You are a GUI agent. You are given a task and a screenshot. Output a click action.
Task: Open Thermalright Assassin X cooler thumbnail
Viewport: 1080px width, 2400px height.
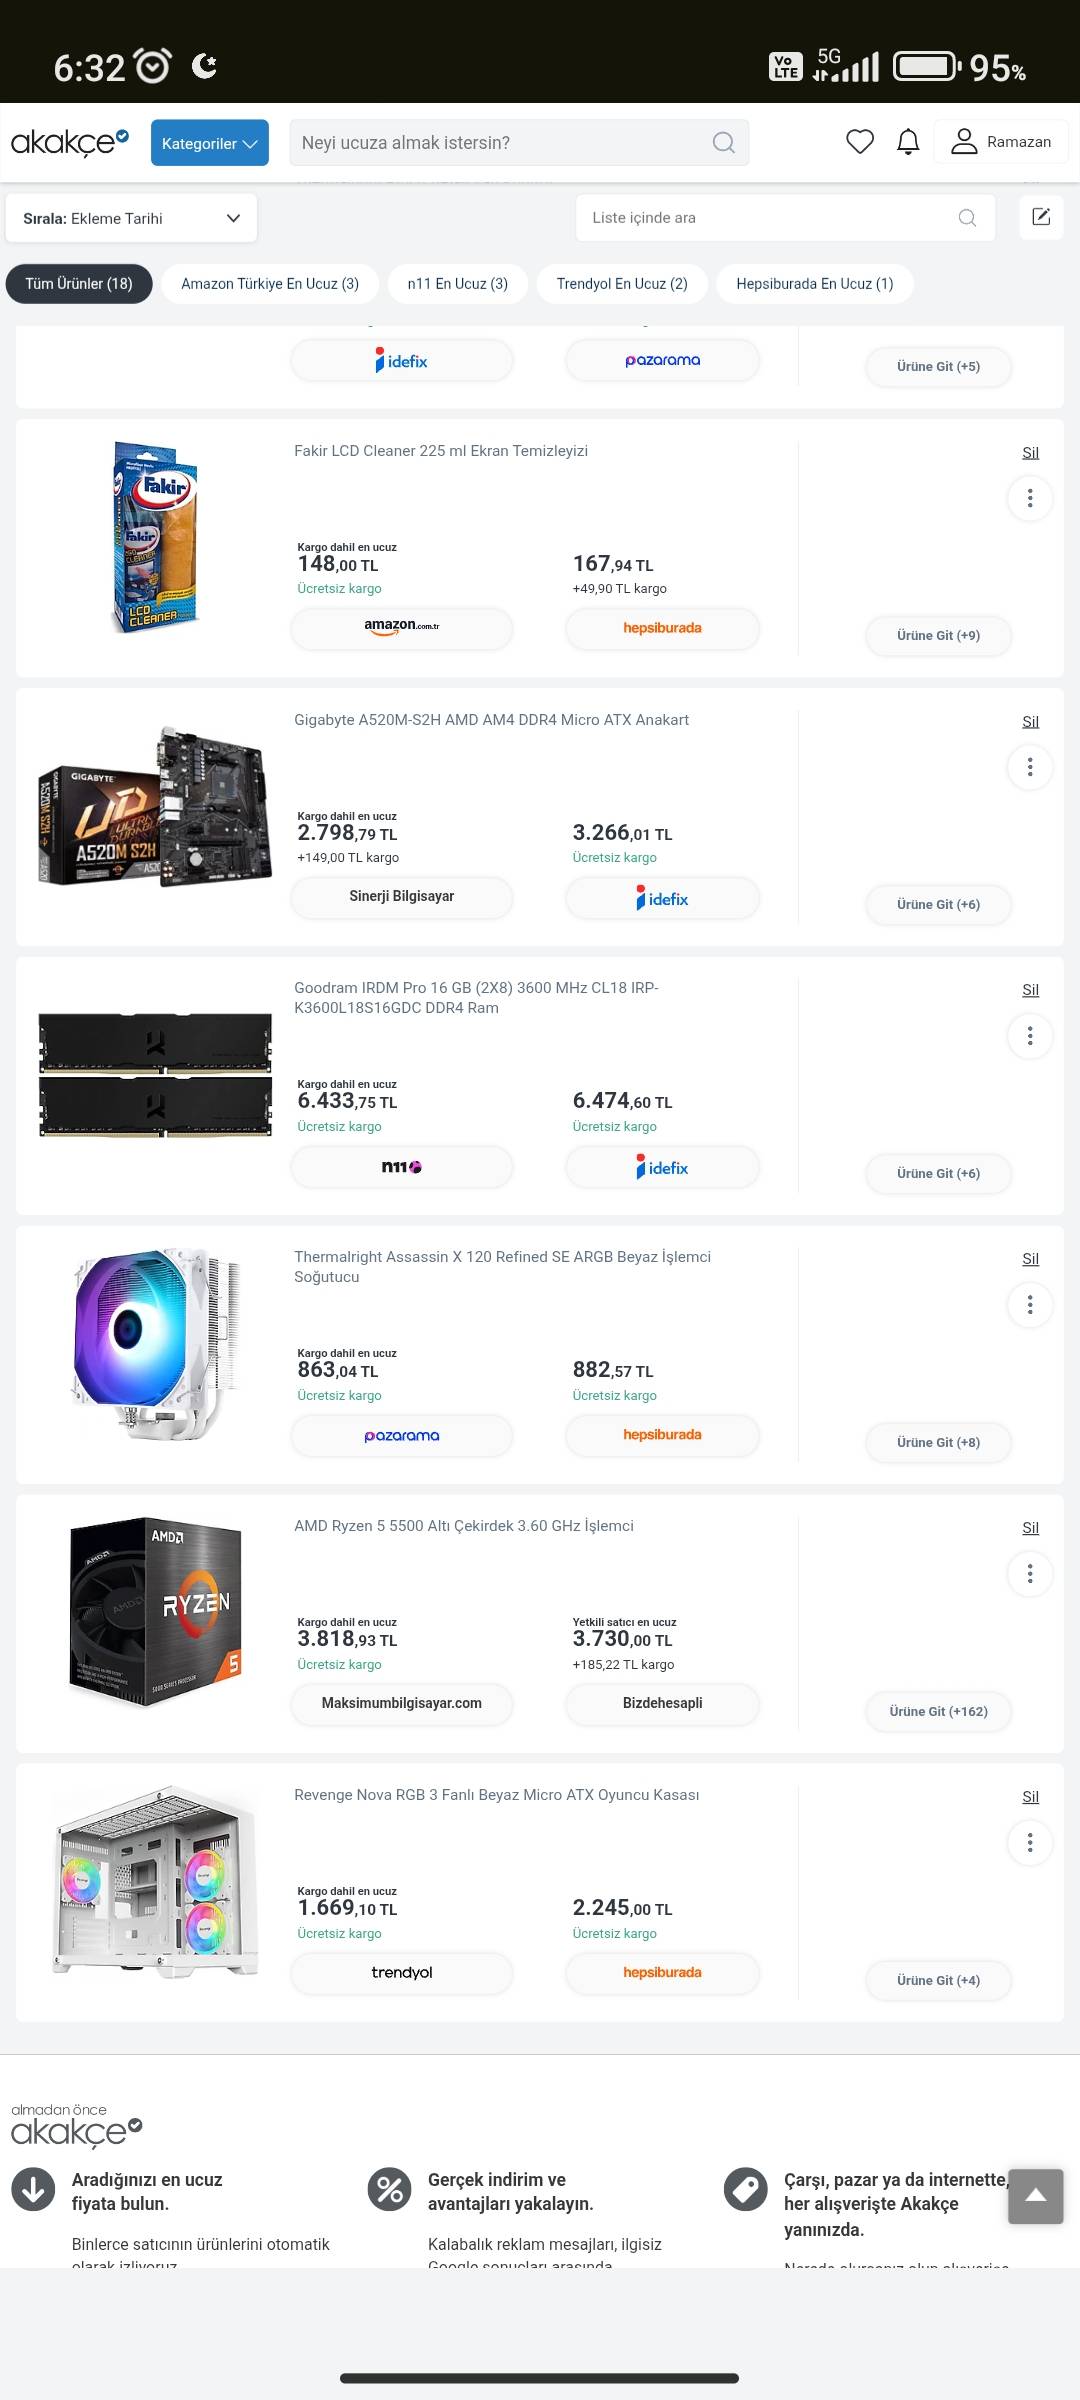pos(155,1344)
